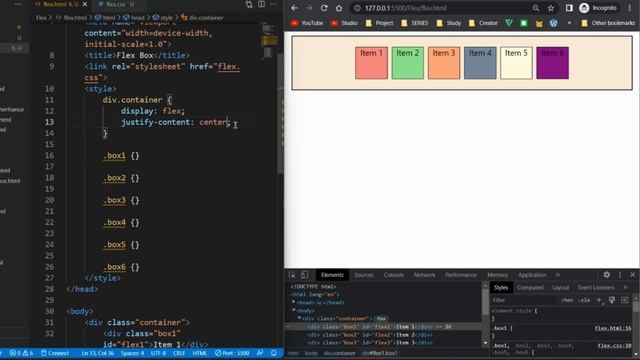Go forward in the browser
This screenshot has height=360, width=640.
coord(309,8)
